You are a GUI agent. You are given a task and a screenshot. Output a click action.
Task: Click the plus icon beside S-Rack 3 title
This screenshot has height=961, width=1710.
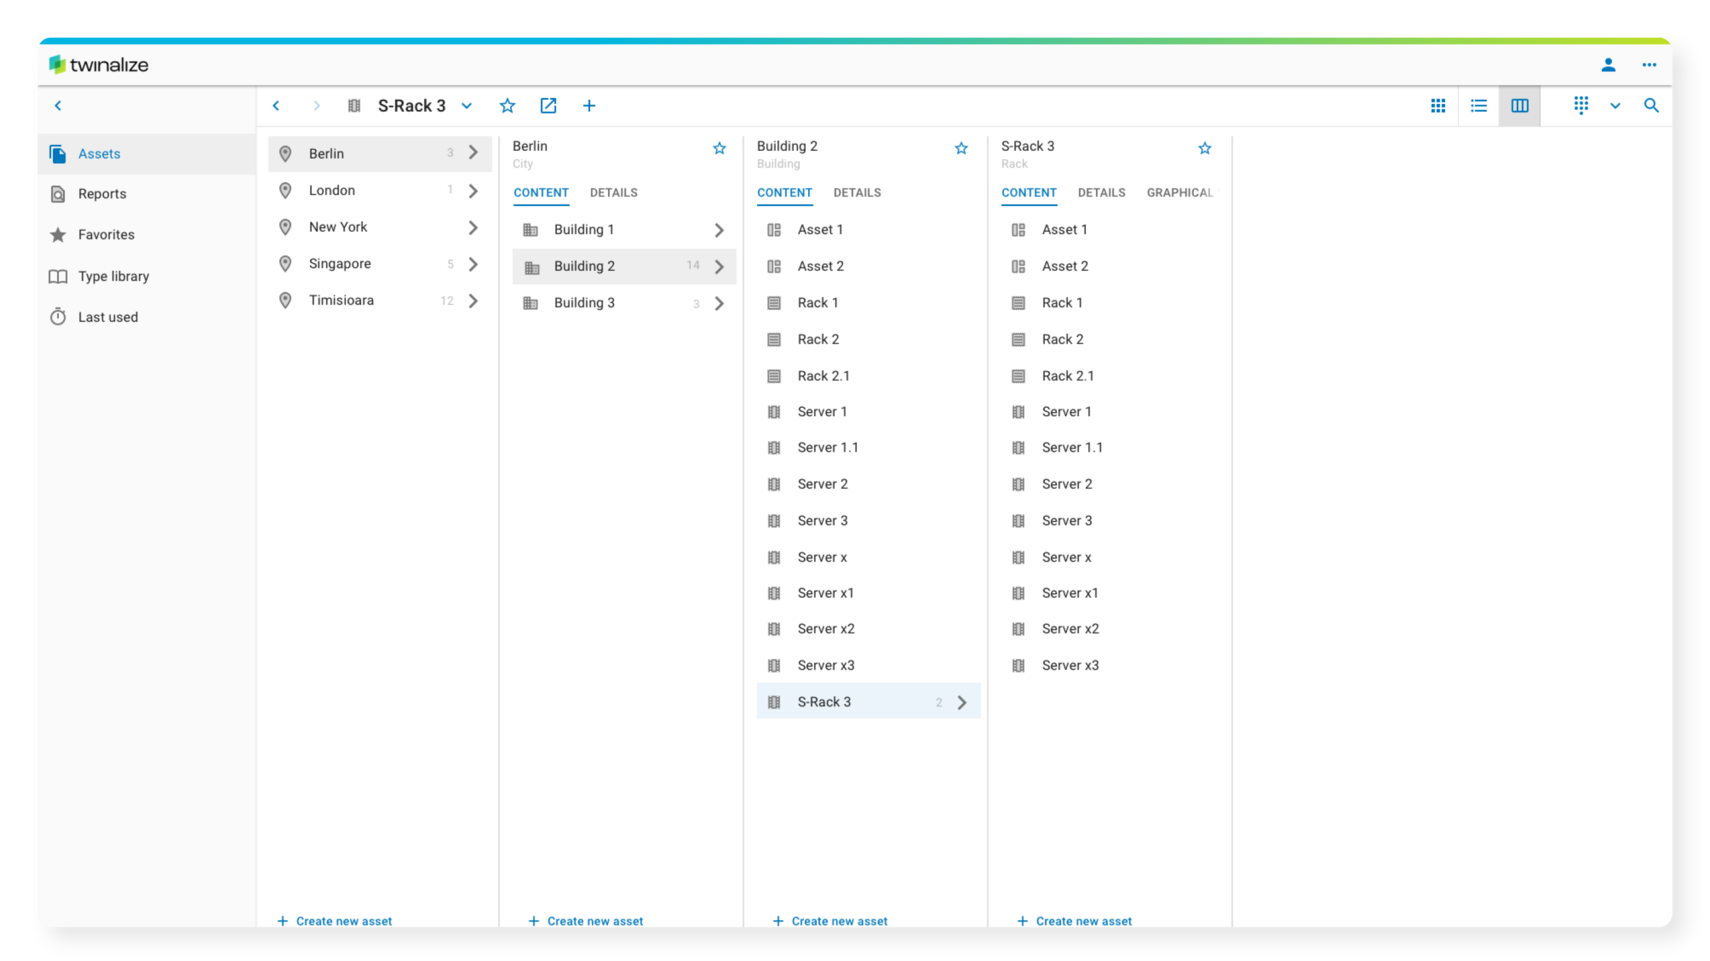(x=589, y=106)
